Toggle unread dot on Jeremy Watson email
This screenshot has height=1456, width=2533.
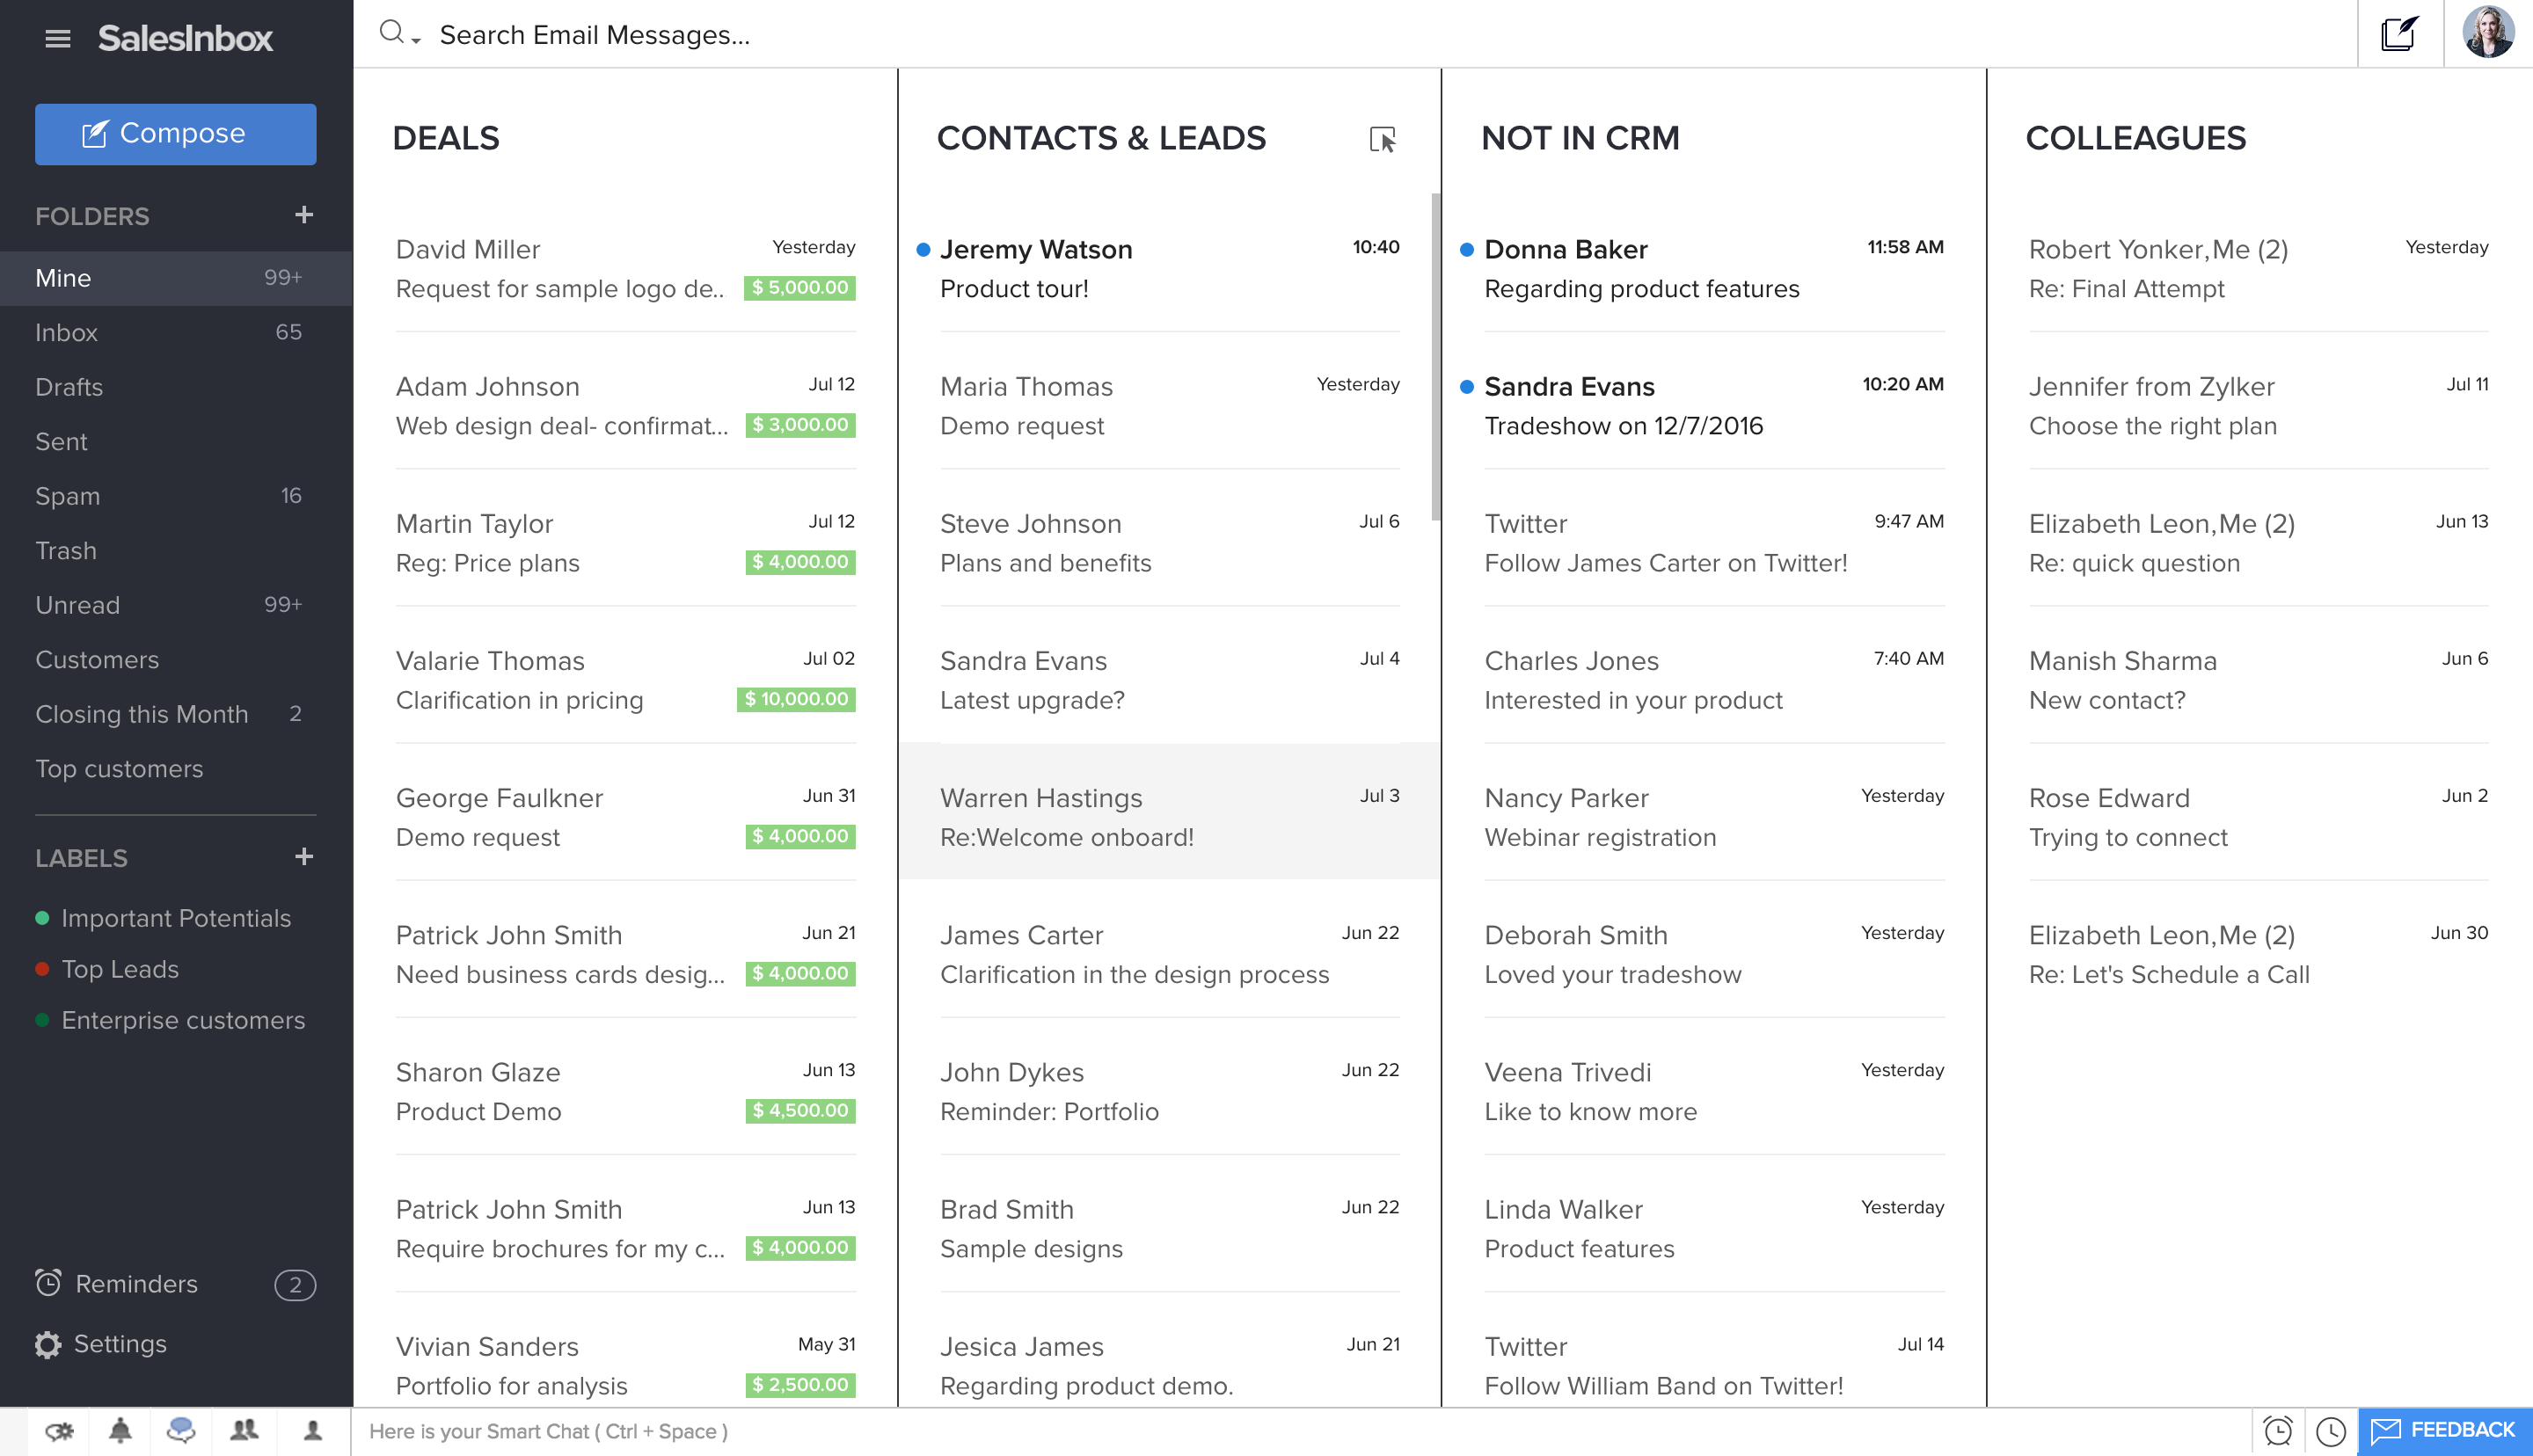tap(923, 249)
